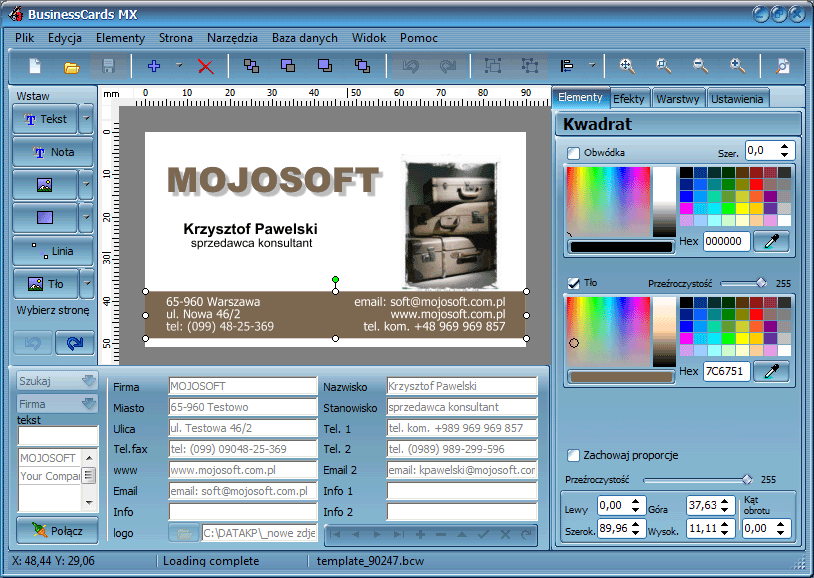Open print preview page icon

782,66
